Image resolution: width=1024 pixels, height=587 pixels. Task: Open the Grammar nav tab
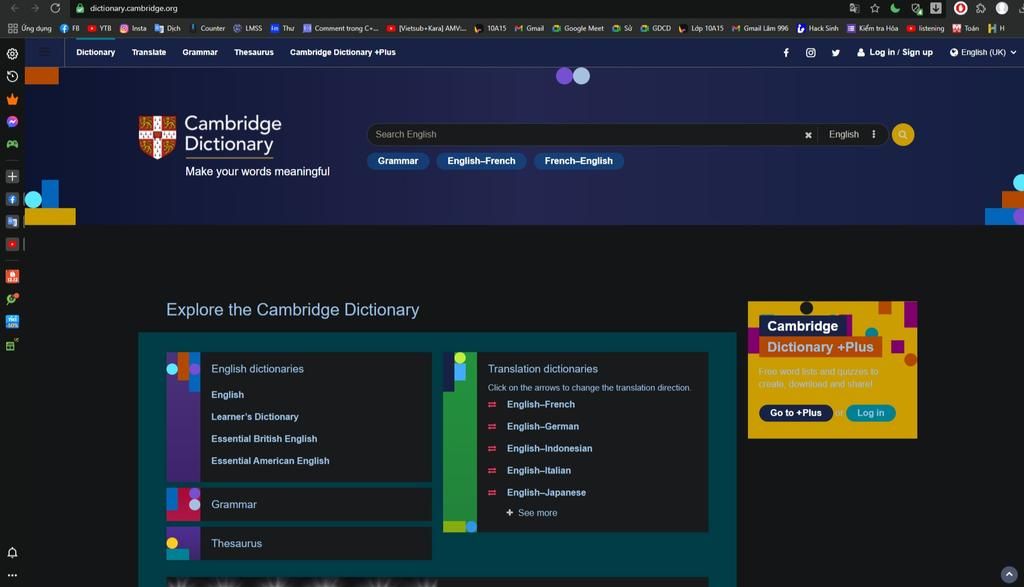click(x=200, y=52)
